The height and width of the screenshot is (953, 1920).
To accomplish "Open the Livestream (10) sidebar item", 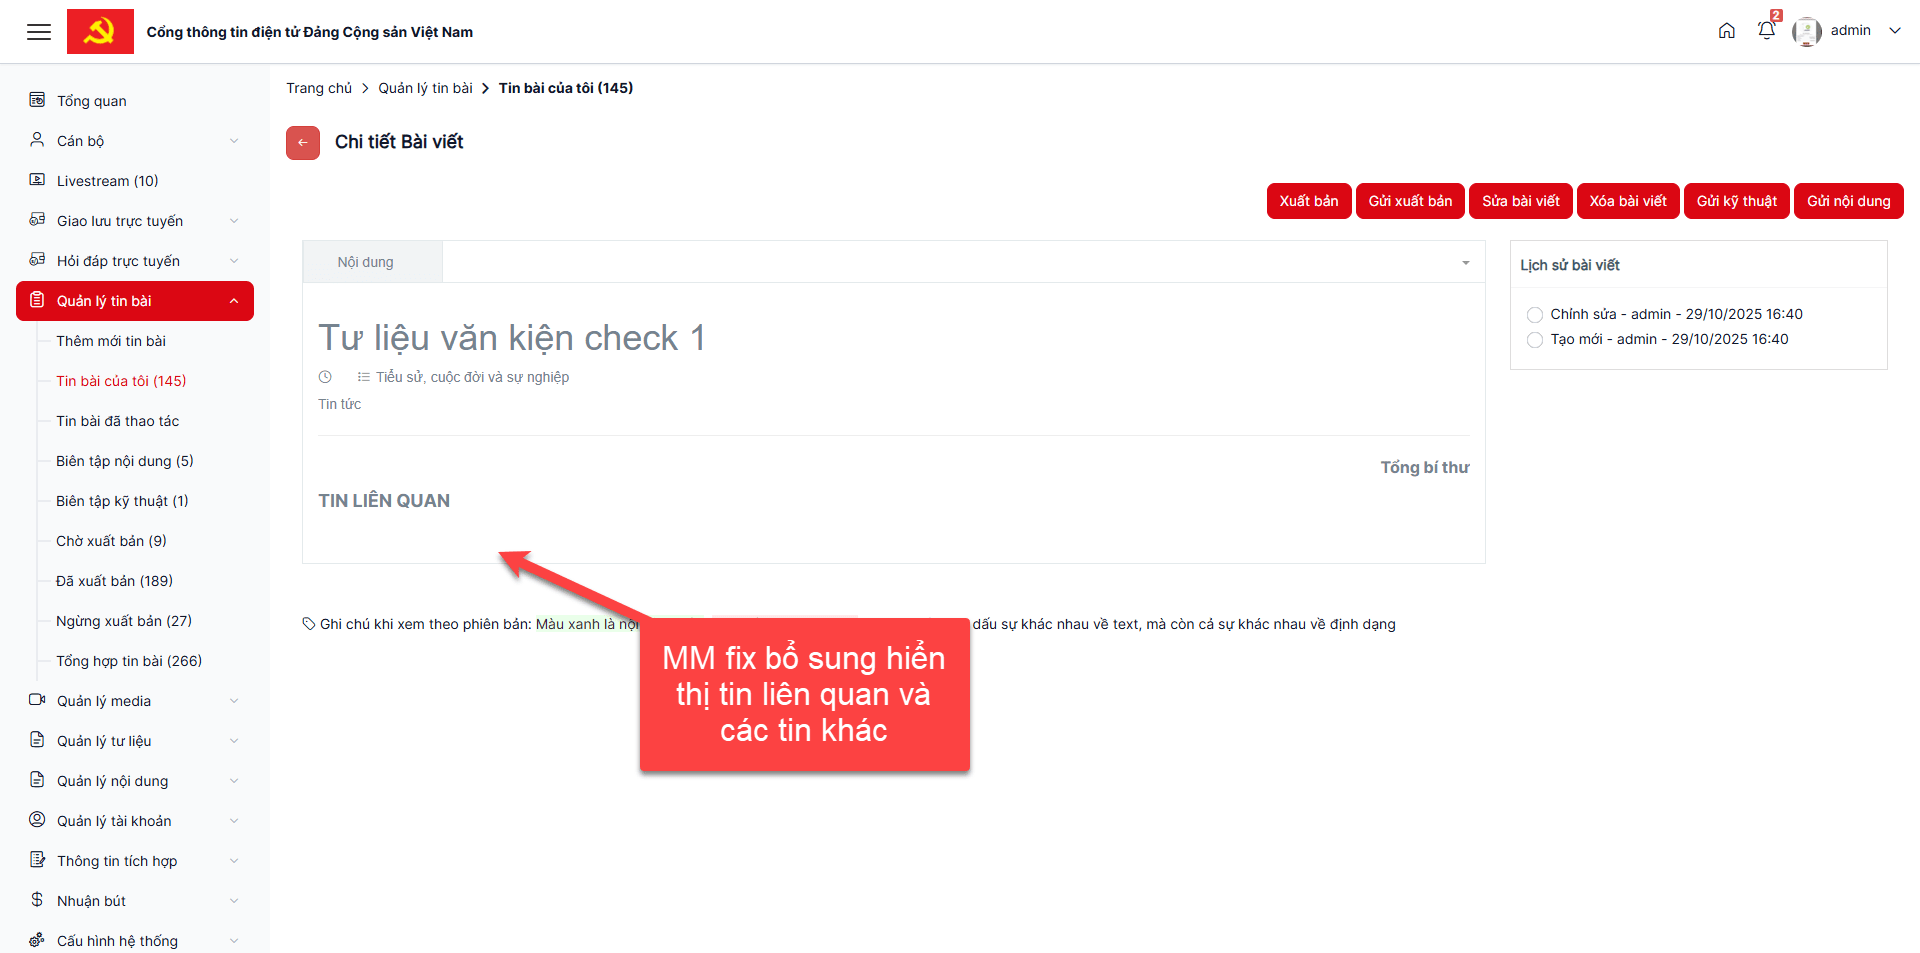I will (x=107, y=181).
